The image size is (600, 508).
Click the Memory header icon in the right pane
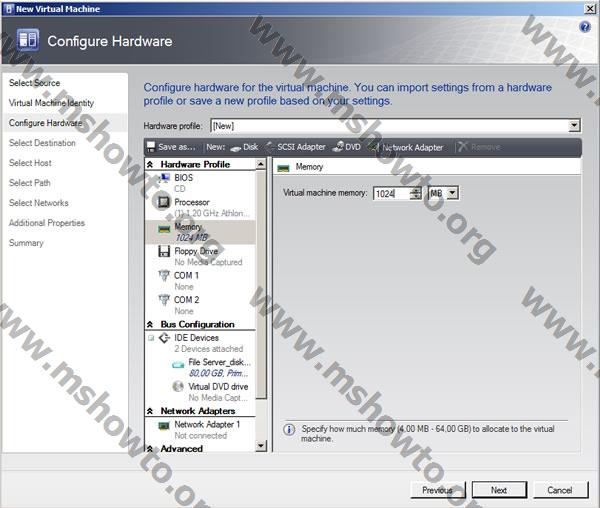pyautogui.click(x=284, y=168)
